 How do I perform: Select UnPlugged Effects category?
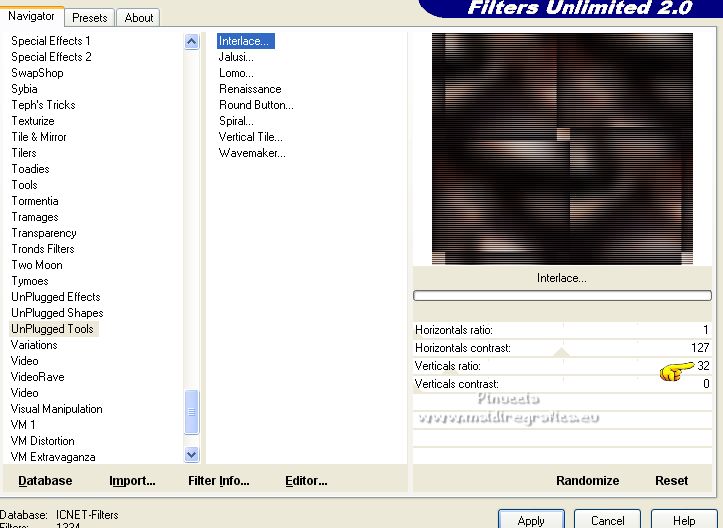click(56, 297)
